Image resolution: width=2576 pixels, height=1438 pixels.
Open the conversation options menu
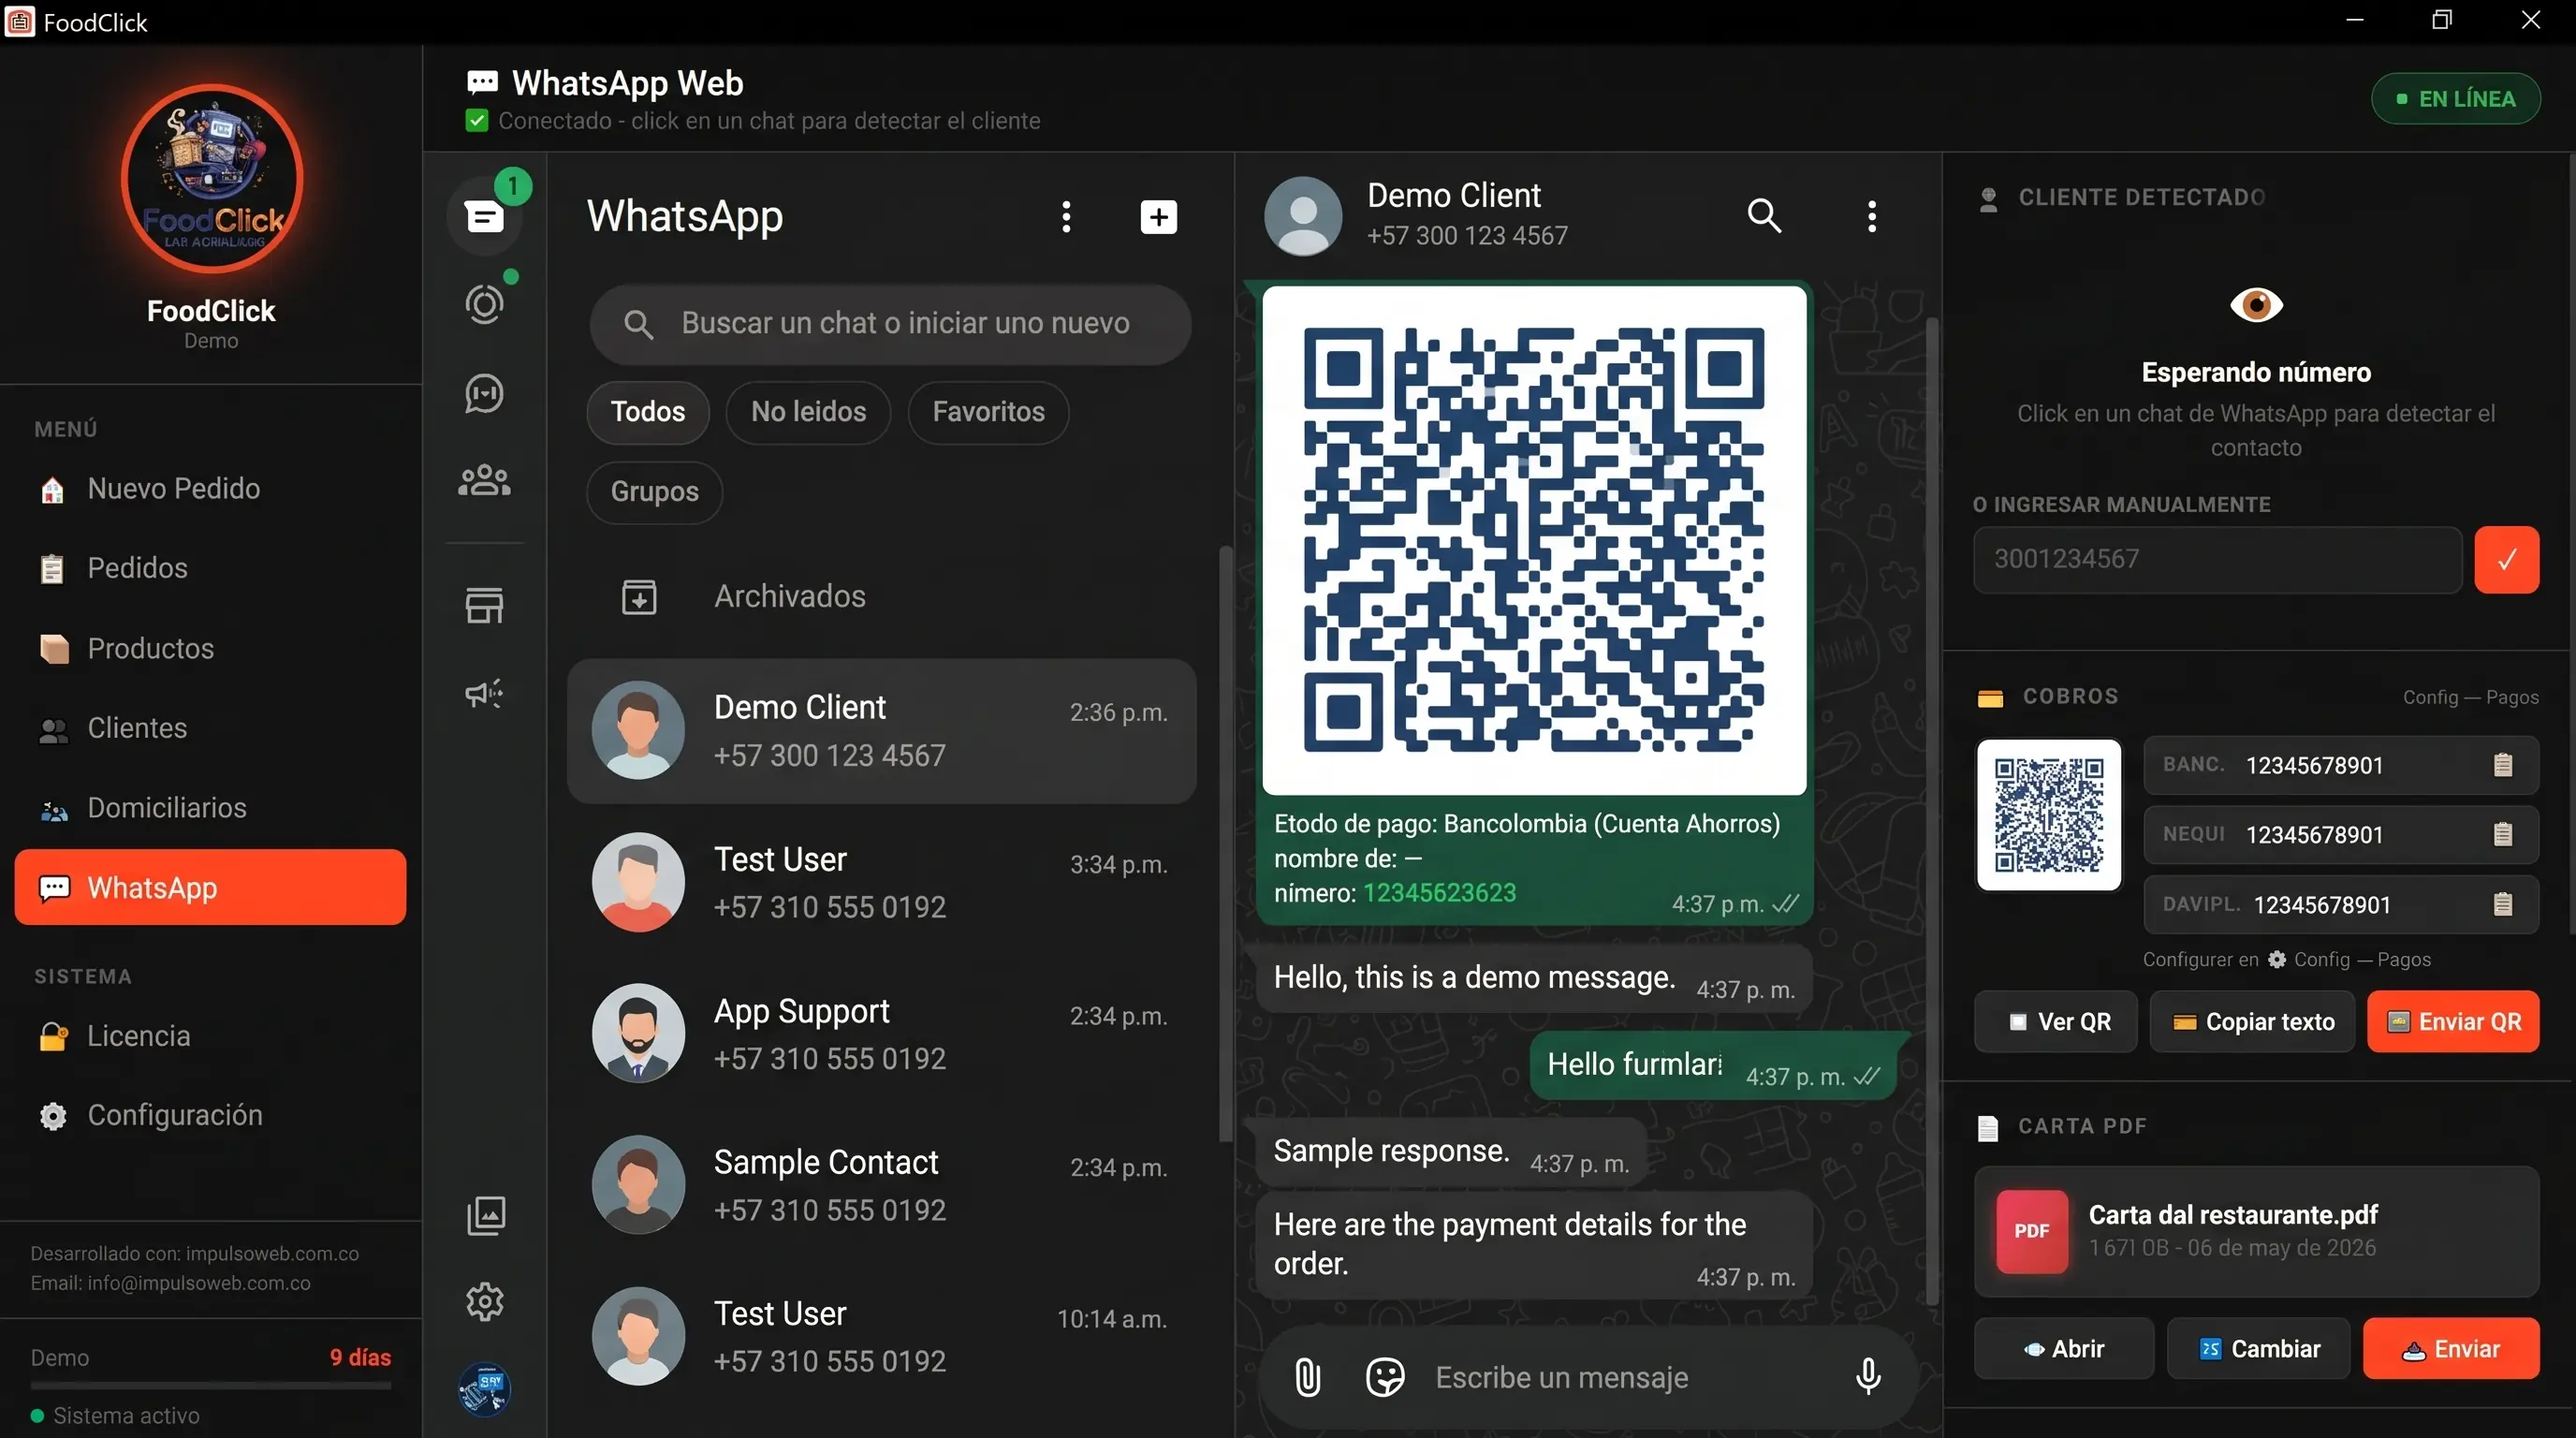[1872, 216]
